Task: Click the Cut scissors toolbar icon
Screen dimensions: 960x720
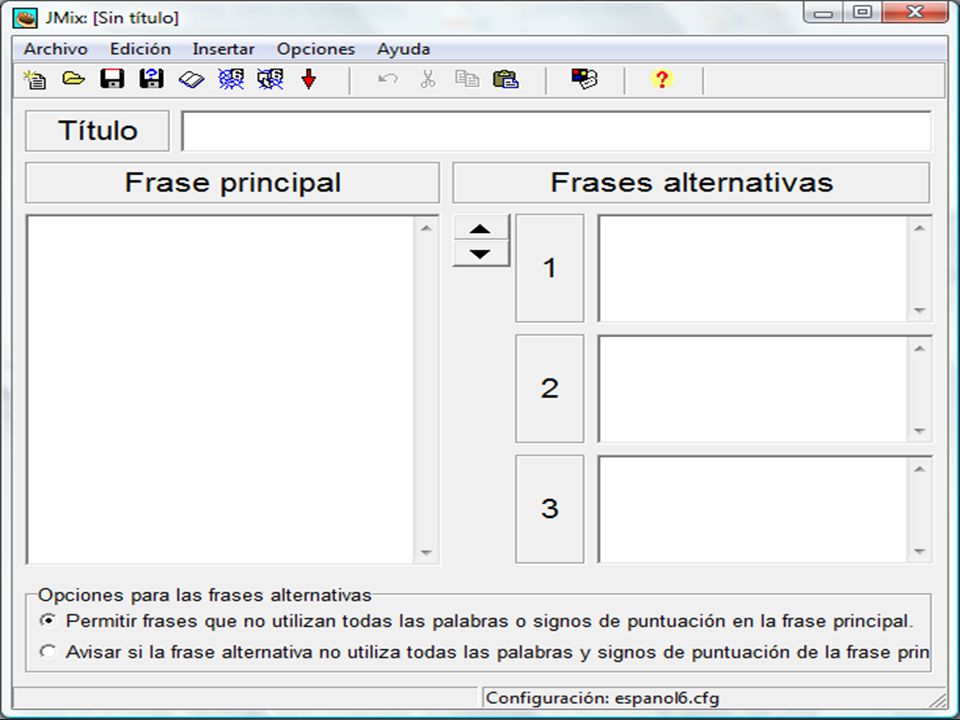Action: 428,79
